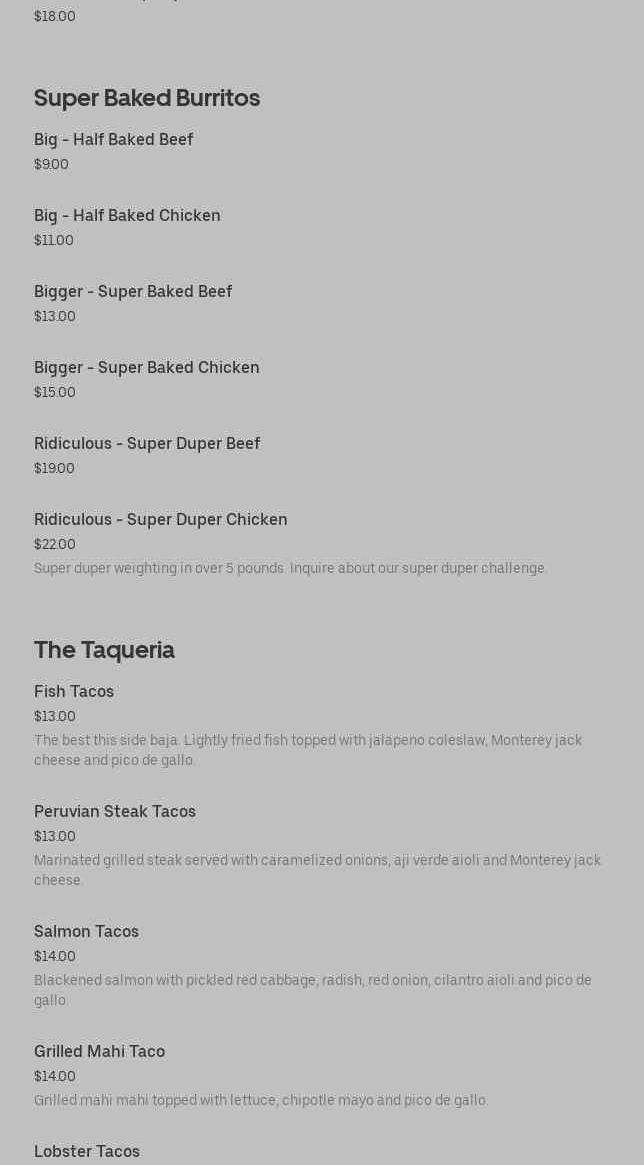The image size is (644, 1165).
Task: Open Ridiculous - Super Duper Beef item
Action: [x=147, y=444]
